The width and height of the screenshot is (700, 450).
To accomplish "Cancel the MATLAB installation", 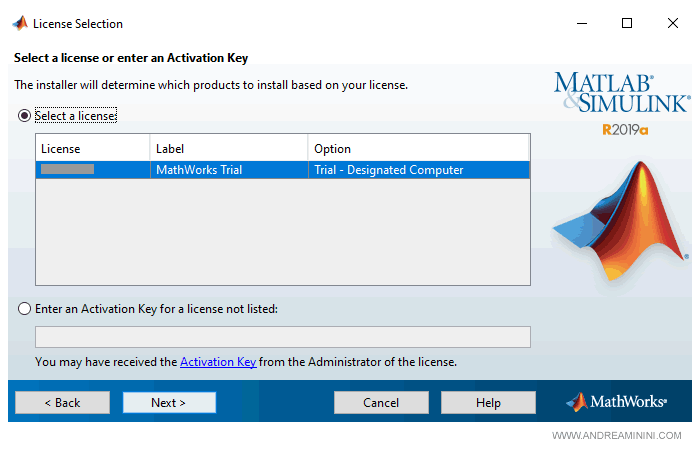I will coord(381,403).
